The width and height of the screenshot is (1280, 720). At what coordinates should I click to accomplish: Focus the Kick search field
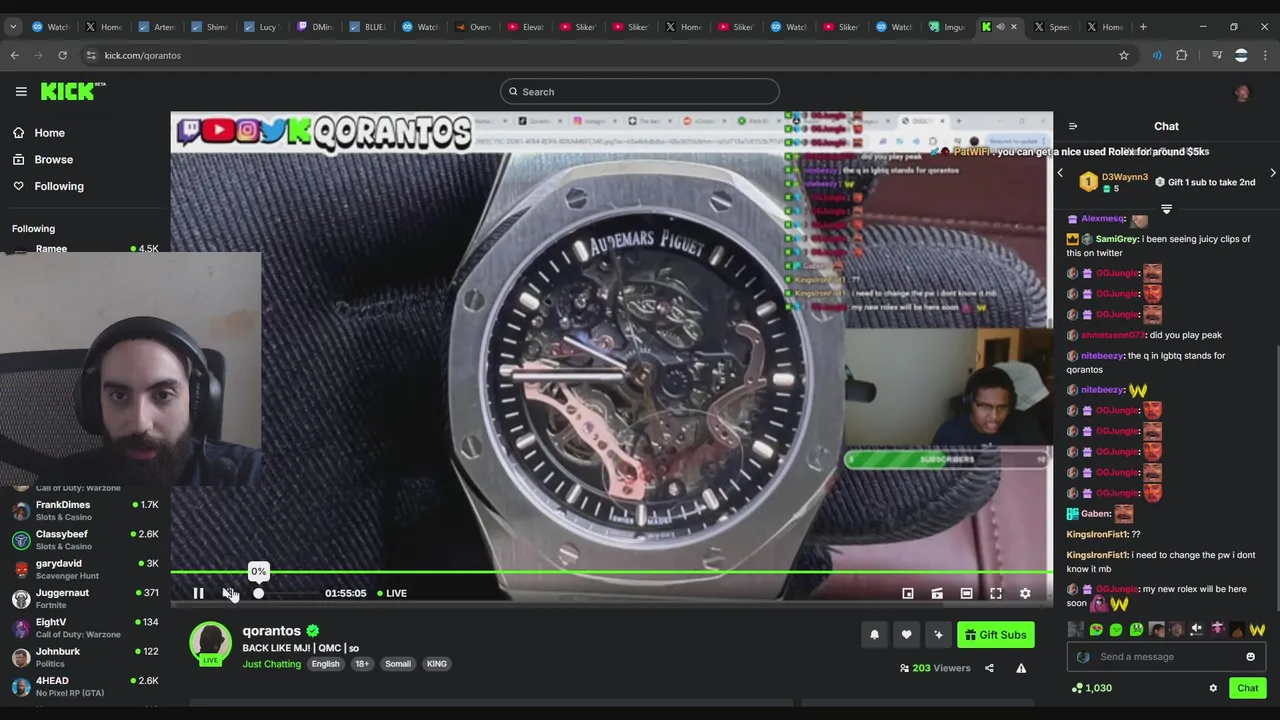(x=639, y=91)
